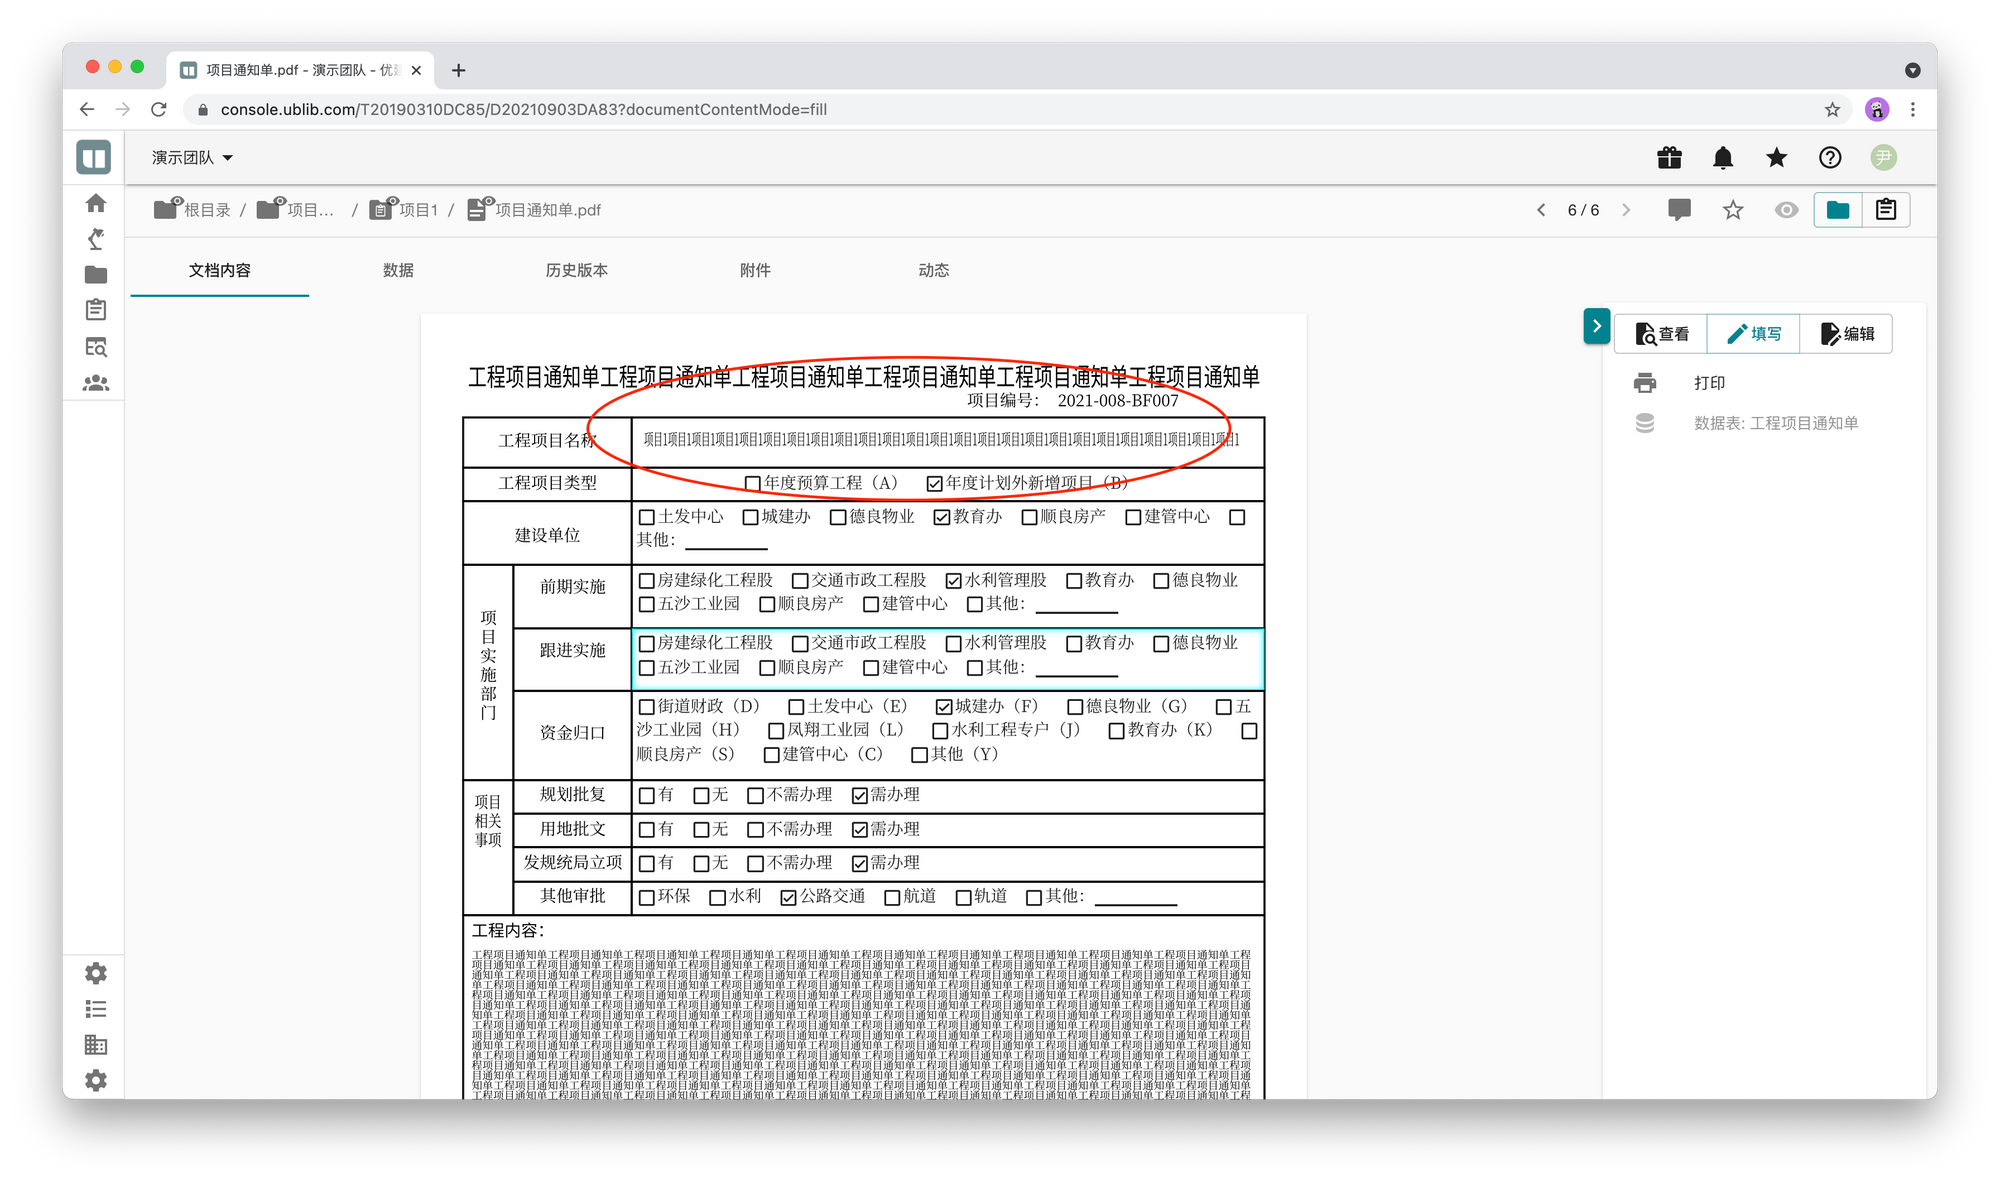Click the help question mark icon

tap(1830, 158)
